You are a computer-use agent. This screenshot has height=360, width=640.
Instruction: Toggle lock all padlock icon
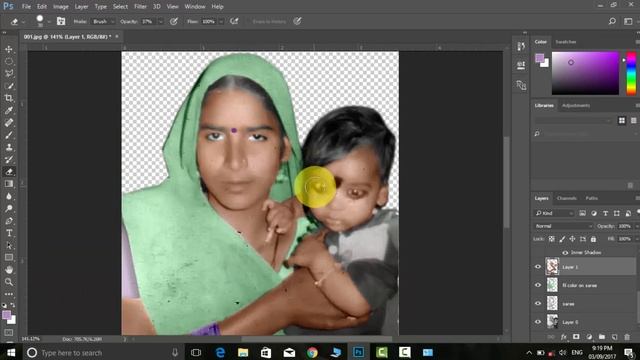(593, 239)
